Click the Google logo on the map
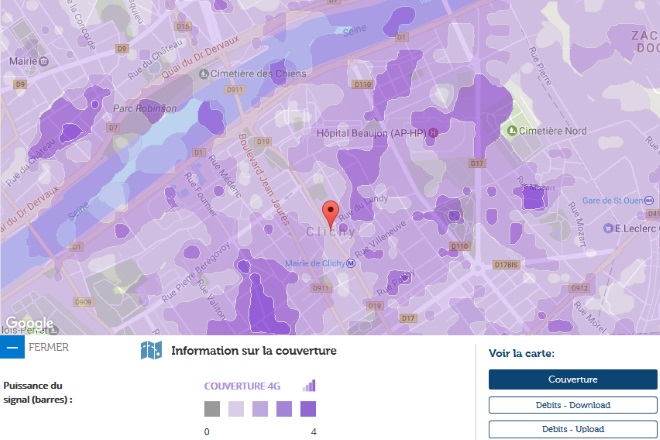 [x=29, y=323]
